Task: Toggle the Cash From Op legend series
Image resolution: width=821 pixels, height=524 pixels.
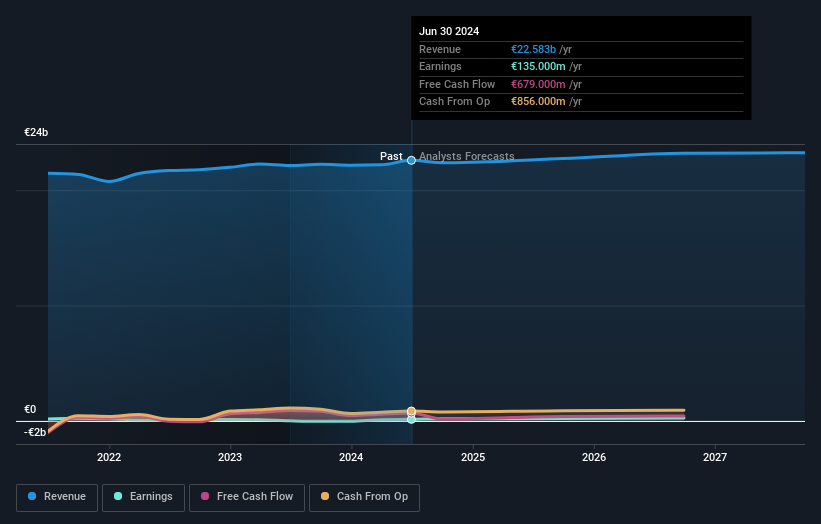Action: click(364, 497)
